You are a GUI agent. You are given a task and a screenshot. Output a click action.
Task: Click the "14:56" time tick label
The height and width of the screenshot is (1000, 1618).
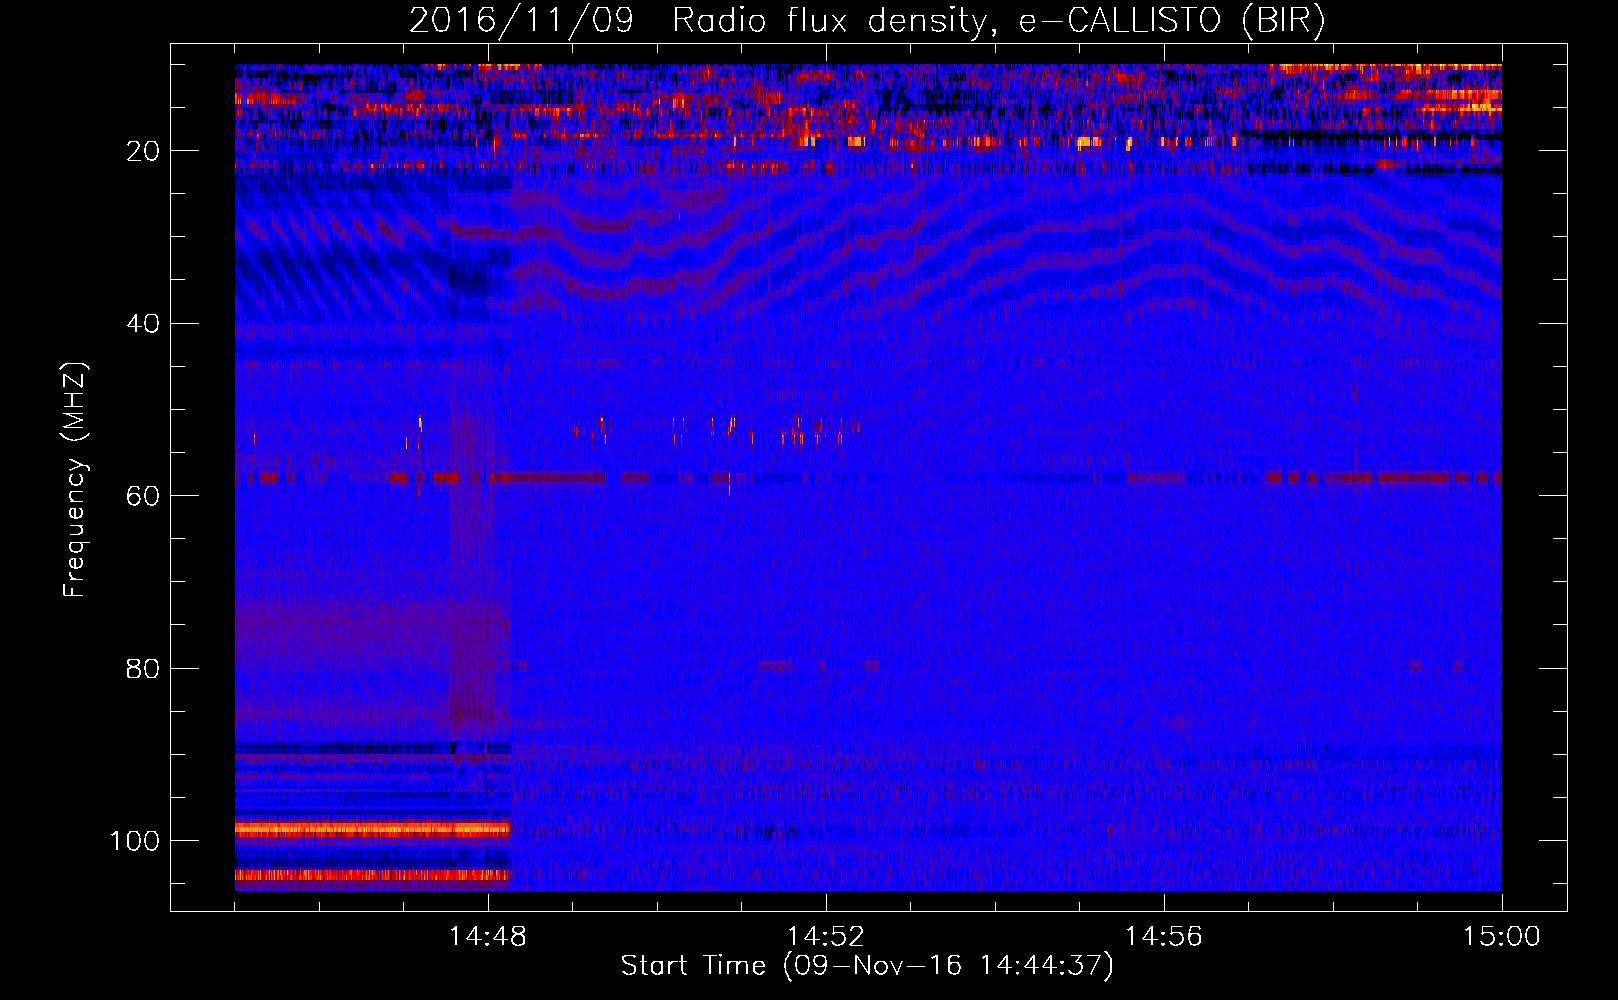point(1164,937)
